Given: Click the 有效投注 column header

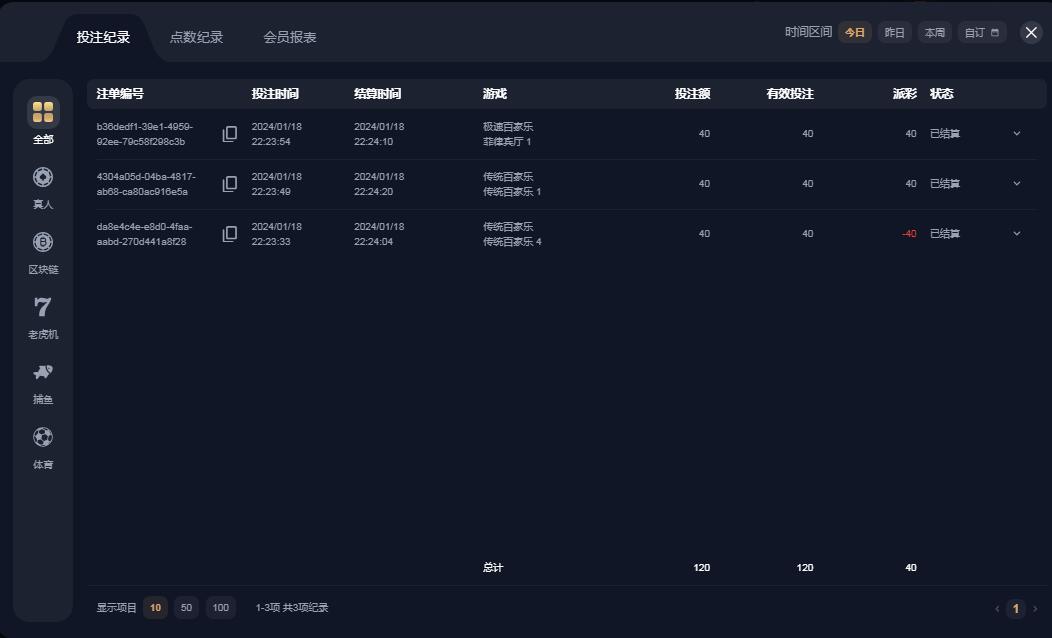Looking at the screenshot, I should 790,94.
